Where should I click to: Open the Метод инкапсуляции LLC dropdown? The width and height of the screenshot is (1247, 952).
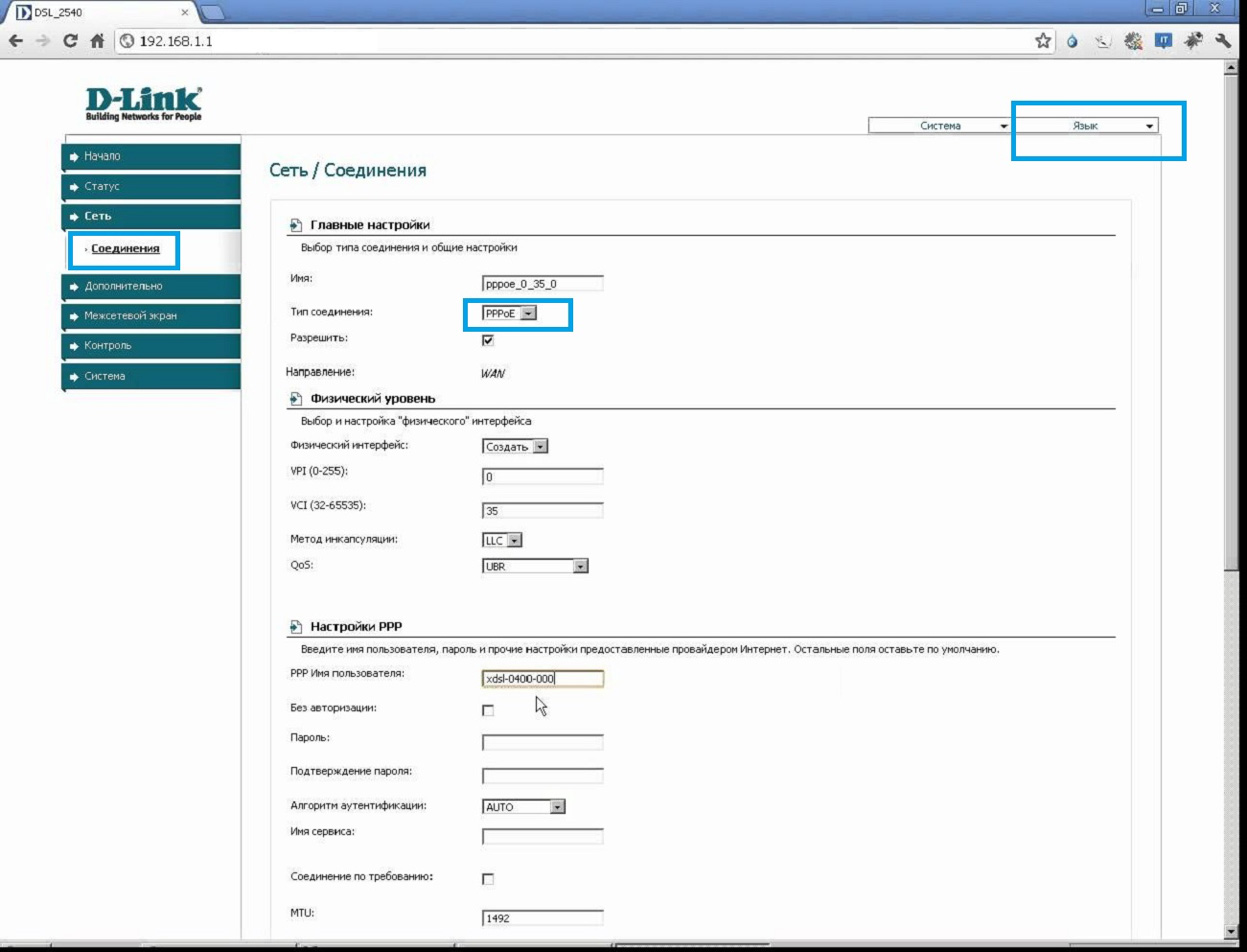click(x=503, y=541)
